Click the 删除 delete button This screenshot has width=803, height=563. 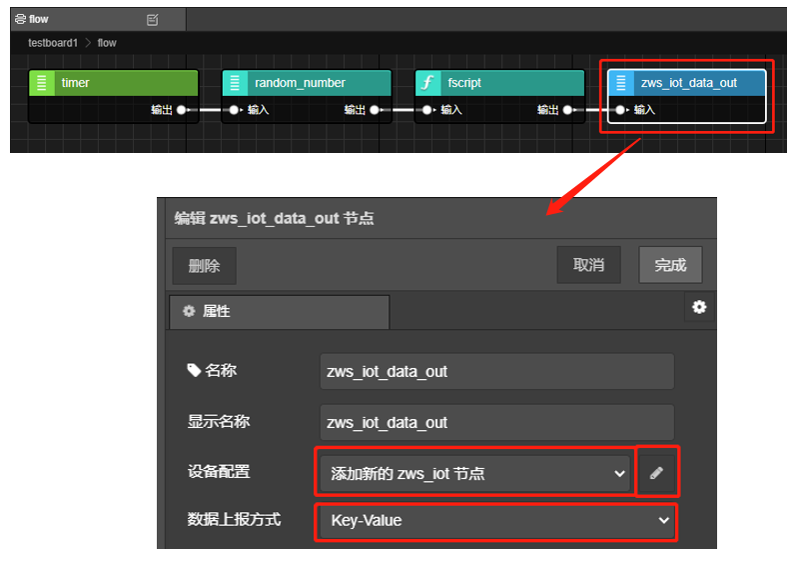click(204, 265)
